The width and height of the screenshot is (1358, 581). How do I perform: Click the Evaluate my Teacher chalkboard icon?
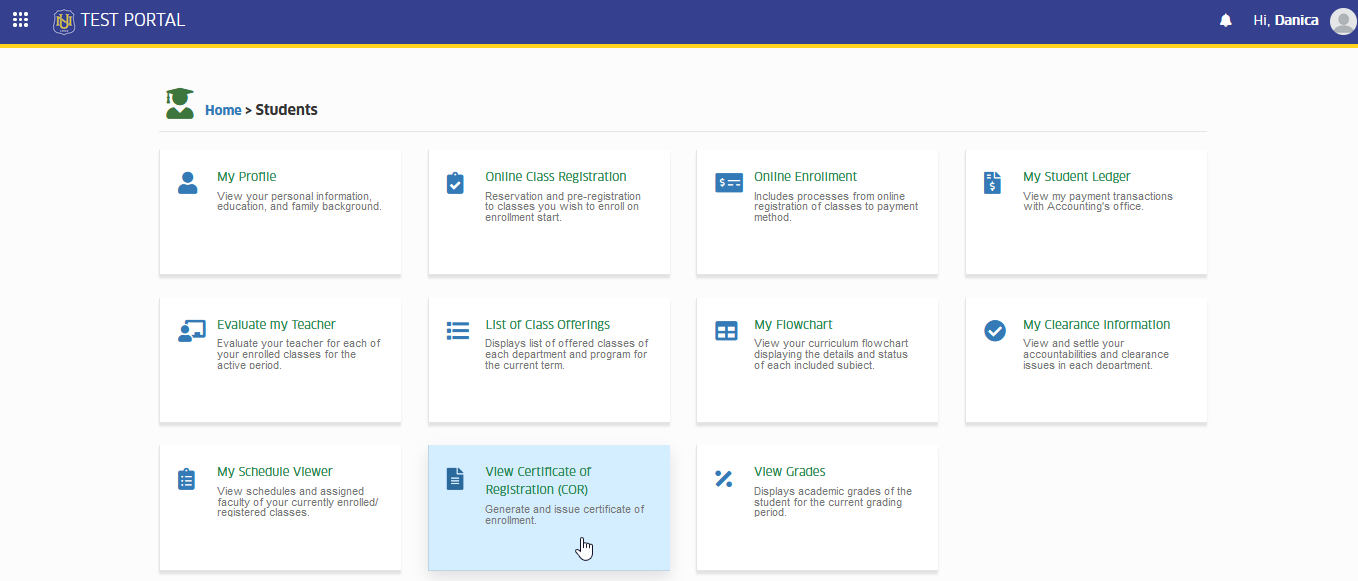pyautogui.click(x=191, y=331)
